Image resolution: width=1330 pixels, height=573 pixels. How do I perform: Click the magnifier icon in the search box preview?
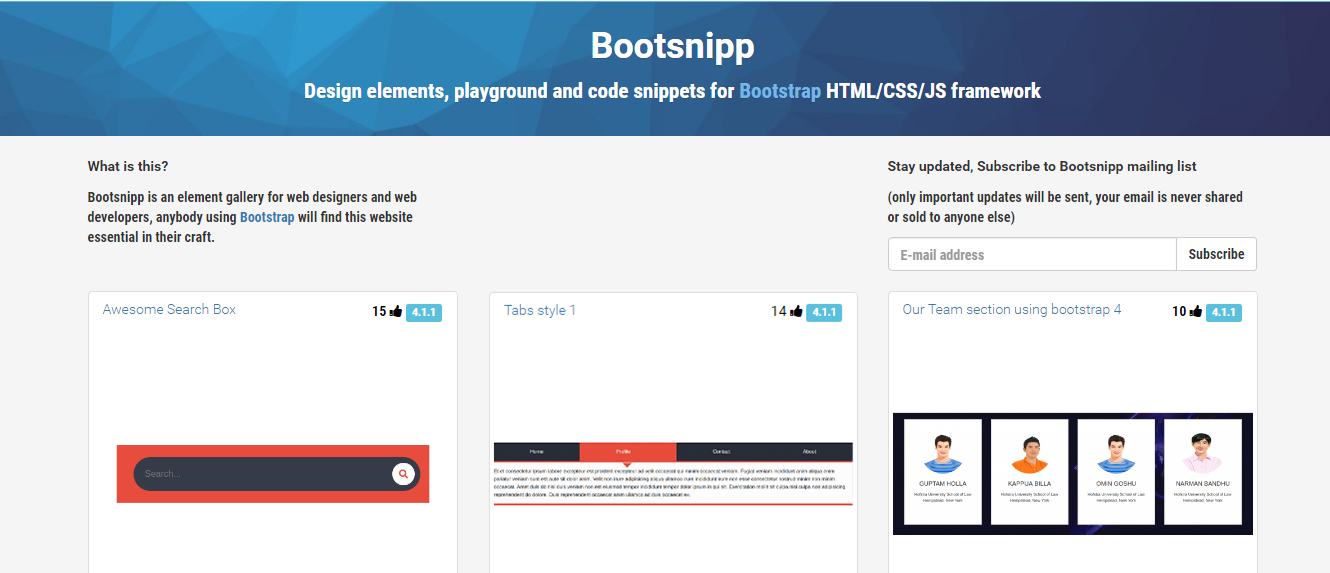click(x=403, y=474)
